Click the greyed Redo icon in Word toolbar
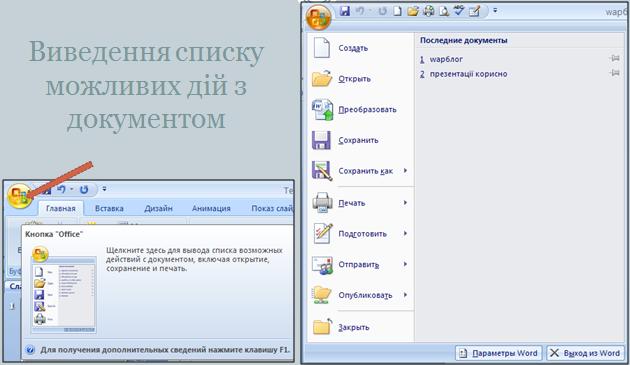This screenshot has width=630, height=365. pos(382,11)
